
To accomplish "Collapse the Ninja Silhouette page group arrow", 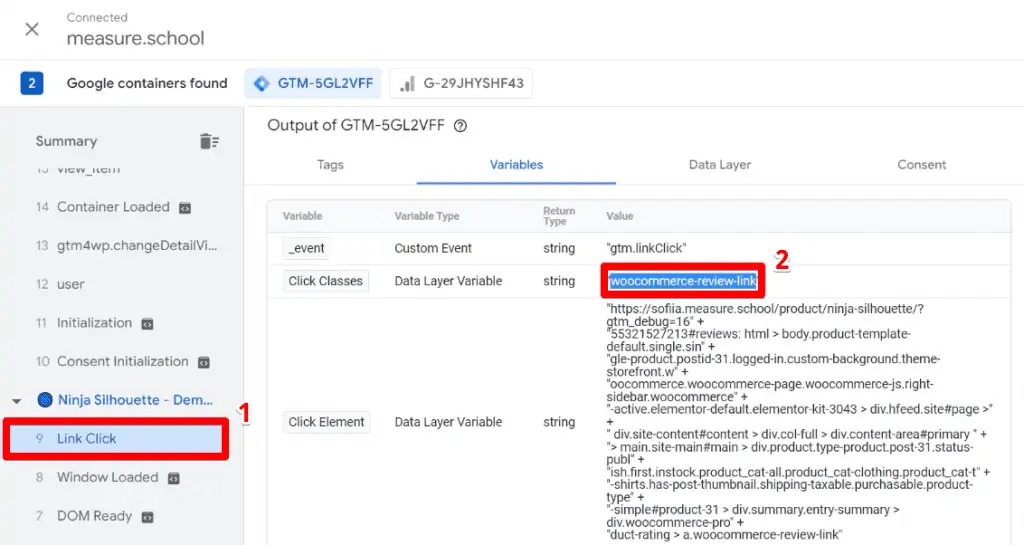I will coord(17,400).
